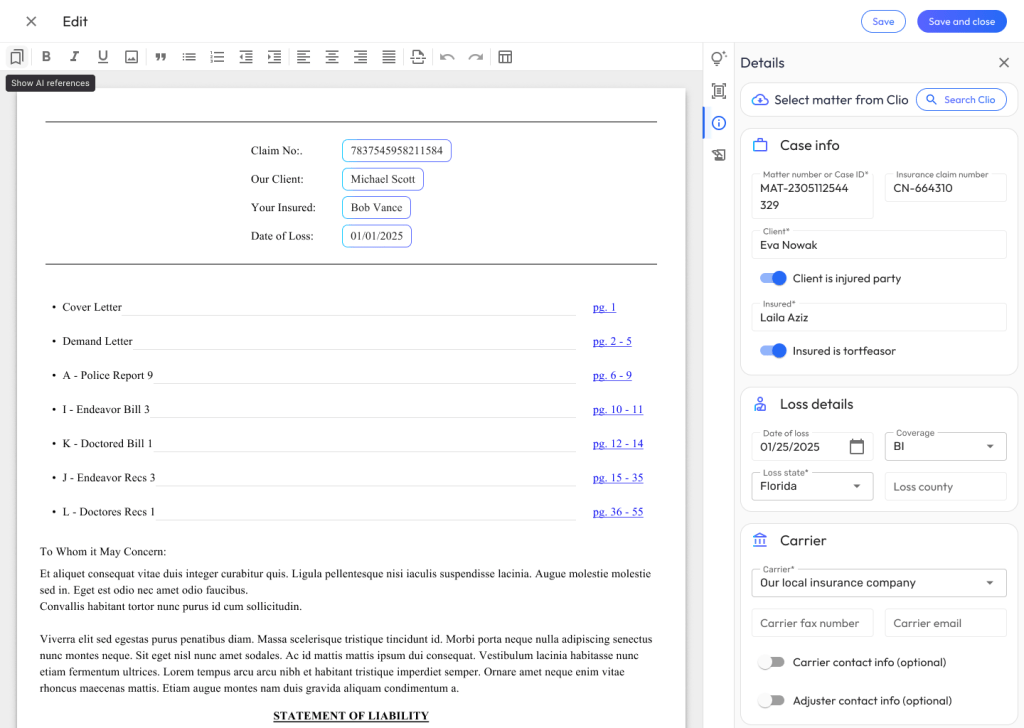This screenshot has height=728, width=1024.
Task: Insert a page break
Action: (x=418, y=57)
